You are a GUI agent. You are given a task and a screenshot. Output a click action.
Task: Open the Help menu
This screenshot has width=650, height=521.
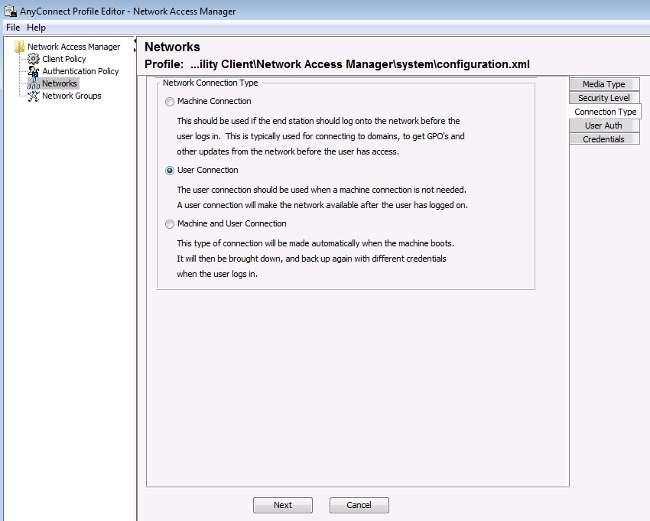pos(36,28)
